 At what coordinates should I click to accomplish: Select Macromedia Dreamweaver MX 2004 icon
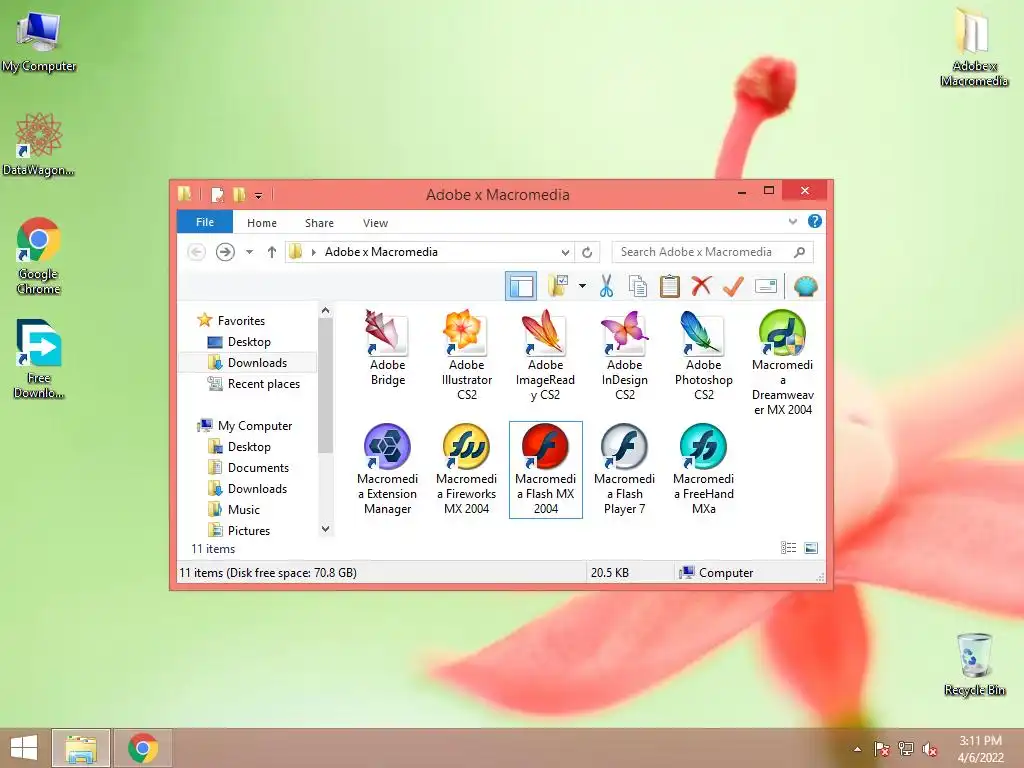(x=782, y=362)
